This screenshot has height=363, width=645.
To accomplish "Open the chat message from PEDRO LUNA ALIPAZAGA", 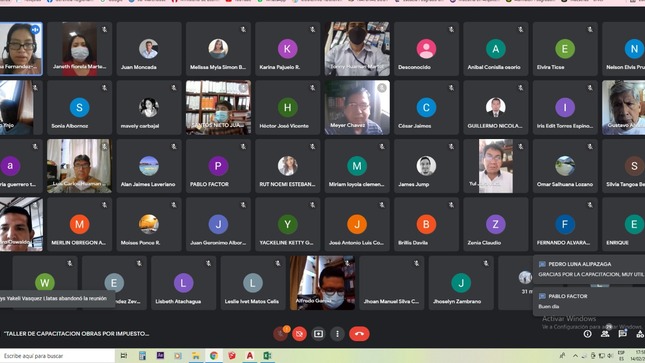I will [x=589, y=269].
